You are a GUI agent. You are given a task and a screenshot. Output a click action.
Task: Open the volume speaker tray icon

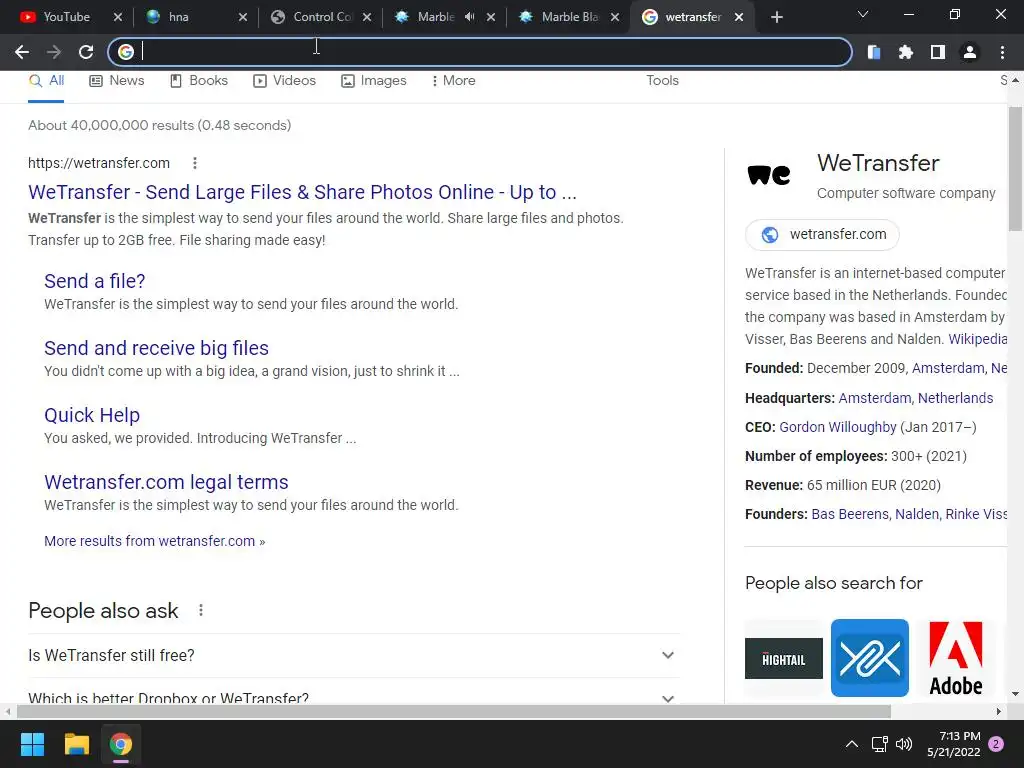click(904, 744)
